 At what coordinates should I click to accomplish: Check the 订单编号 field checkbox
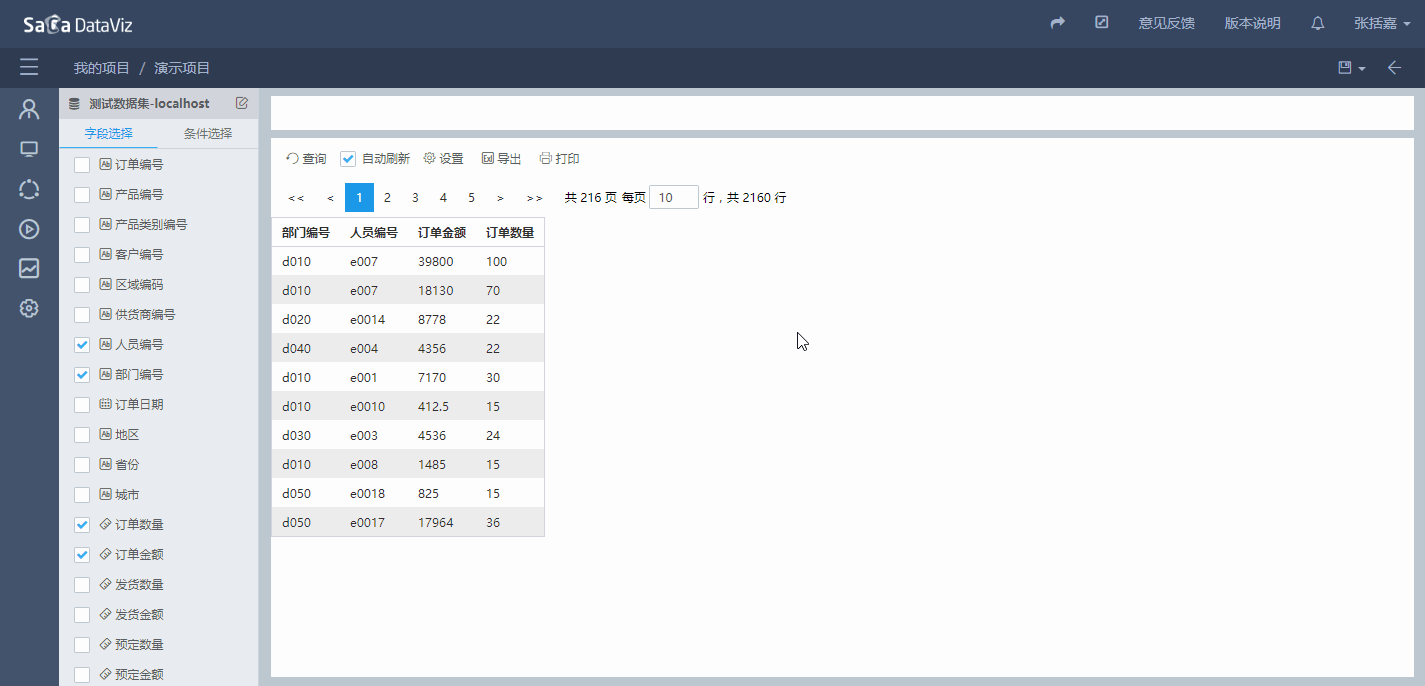pyautogui.click(x=82, y=165)
